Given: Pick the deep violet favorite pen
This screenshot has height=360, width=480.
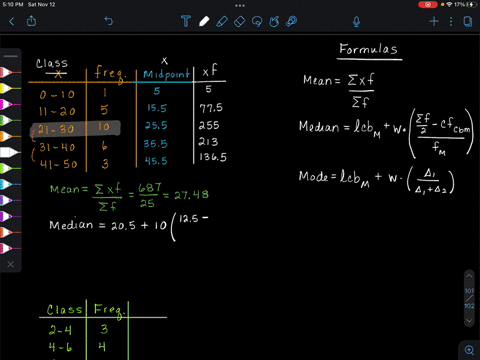Looking at the screenshot, I should [10, 216].
